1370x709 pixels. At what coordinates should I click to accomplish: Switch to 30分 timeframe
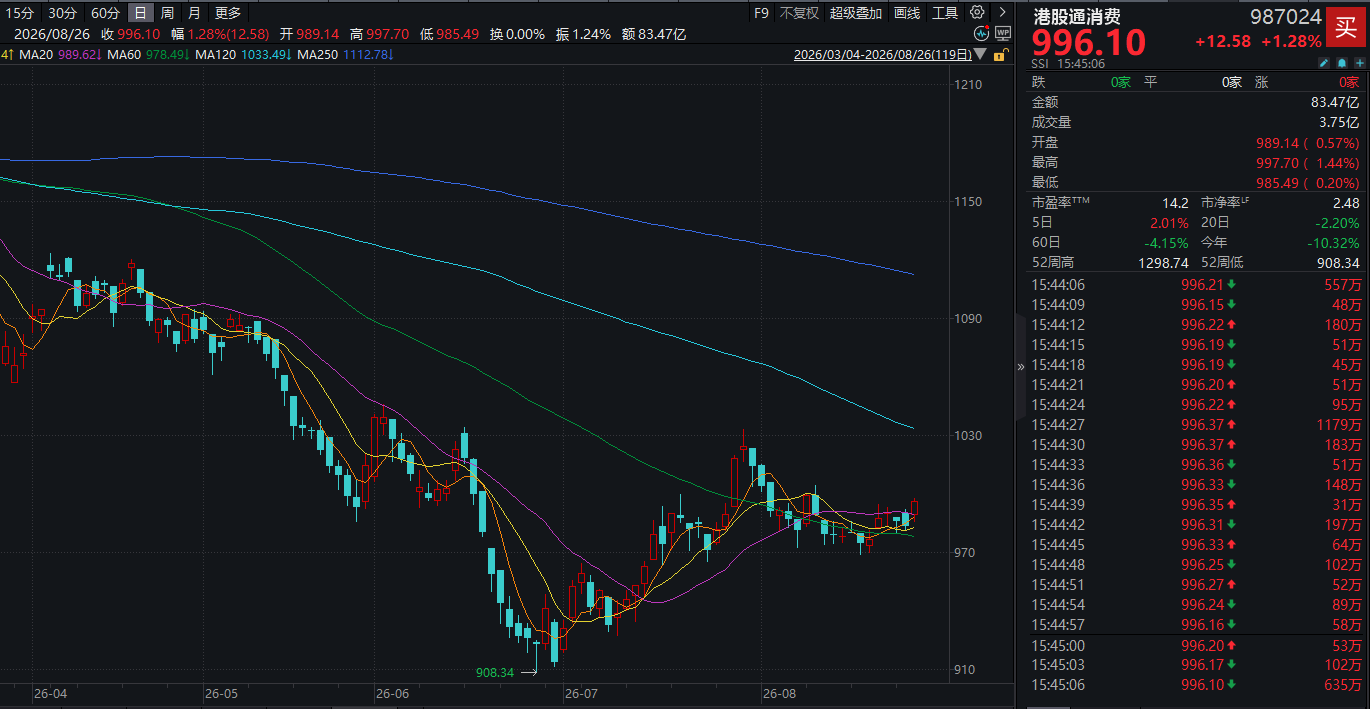62,13
